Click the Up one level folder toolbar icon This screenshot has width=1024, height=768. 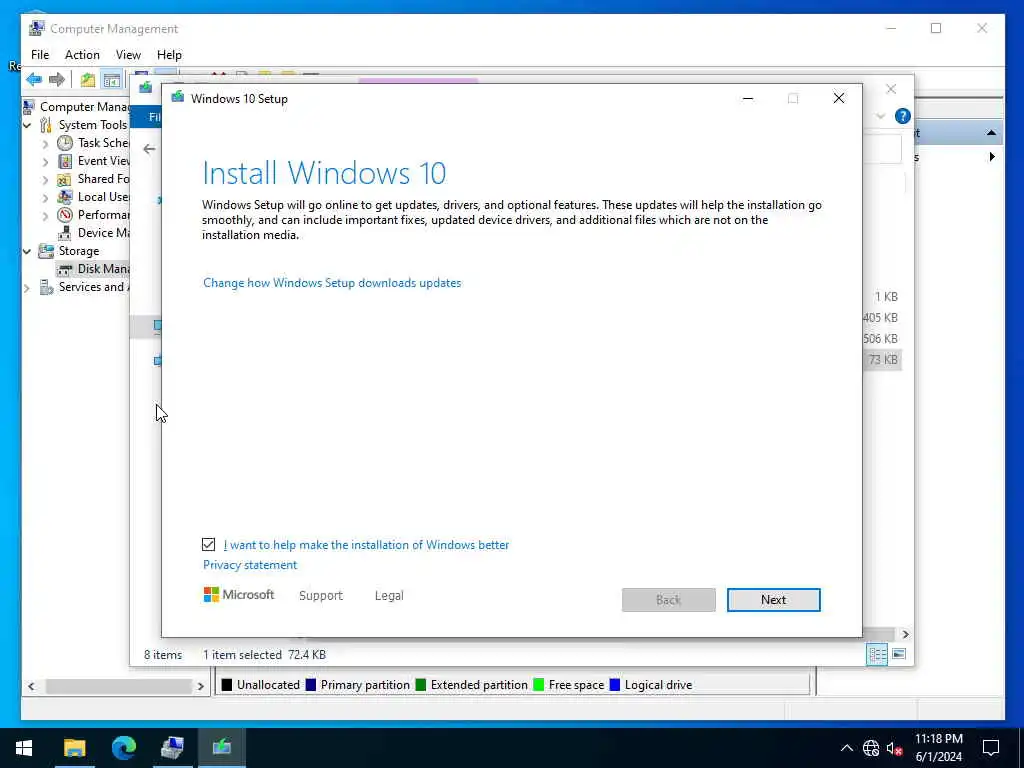88,80
